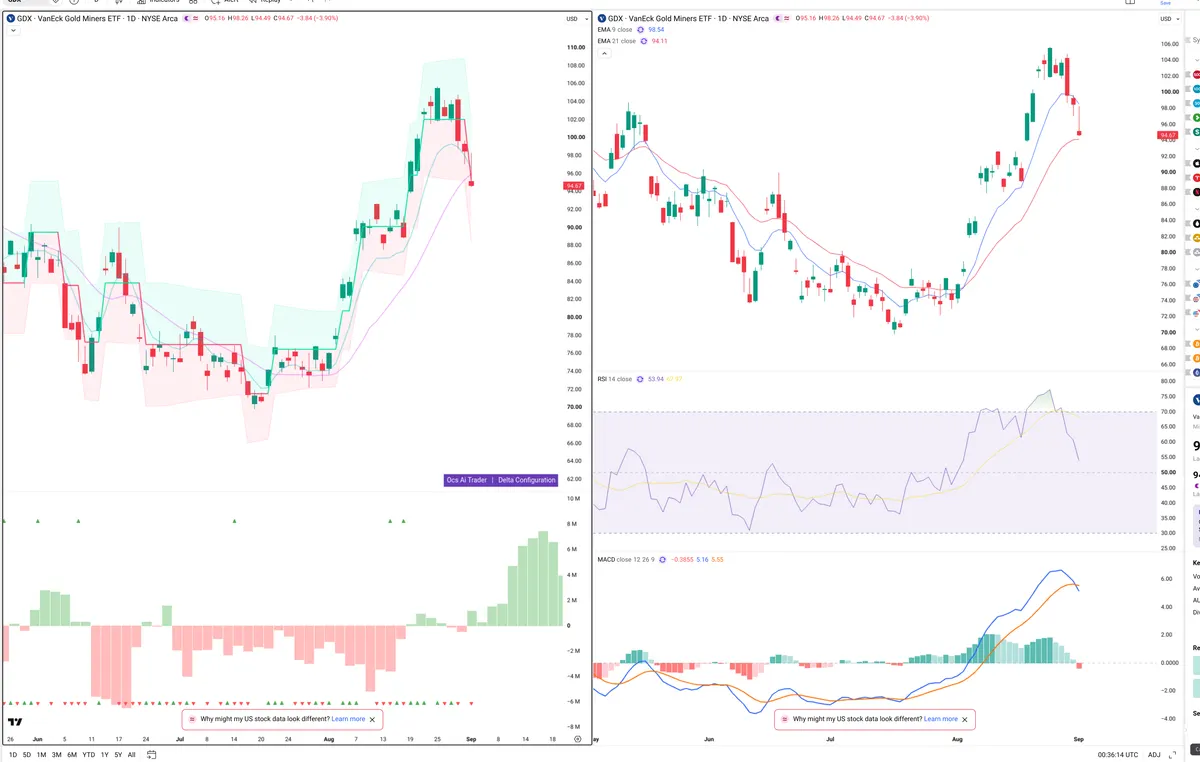
Task: Select the RSI 14 close legend label
Action: coord(615,379)
